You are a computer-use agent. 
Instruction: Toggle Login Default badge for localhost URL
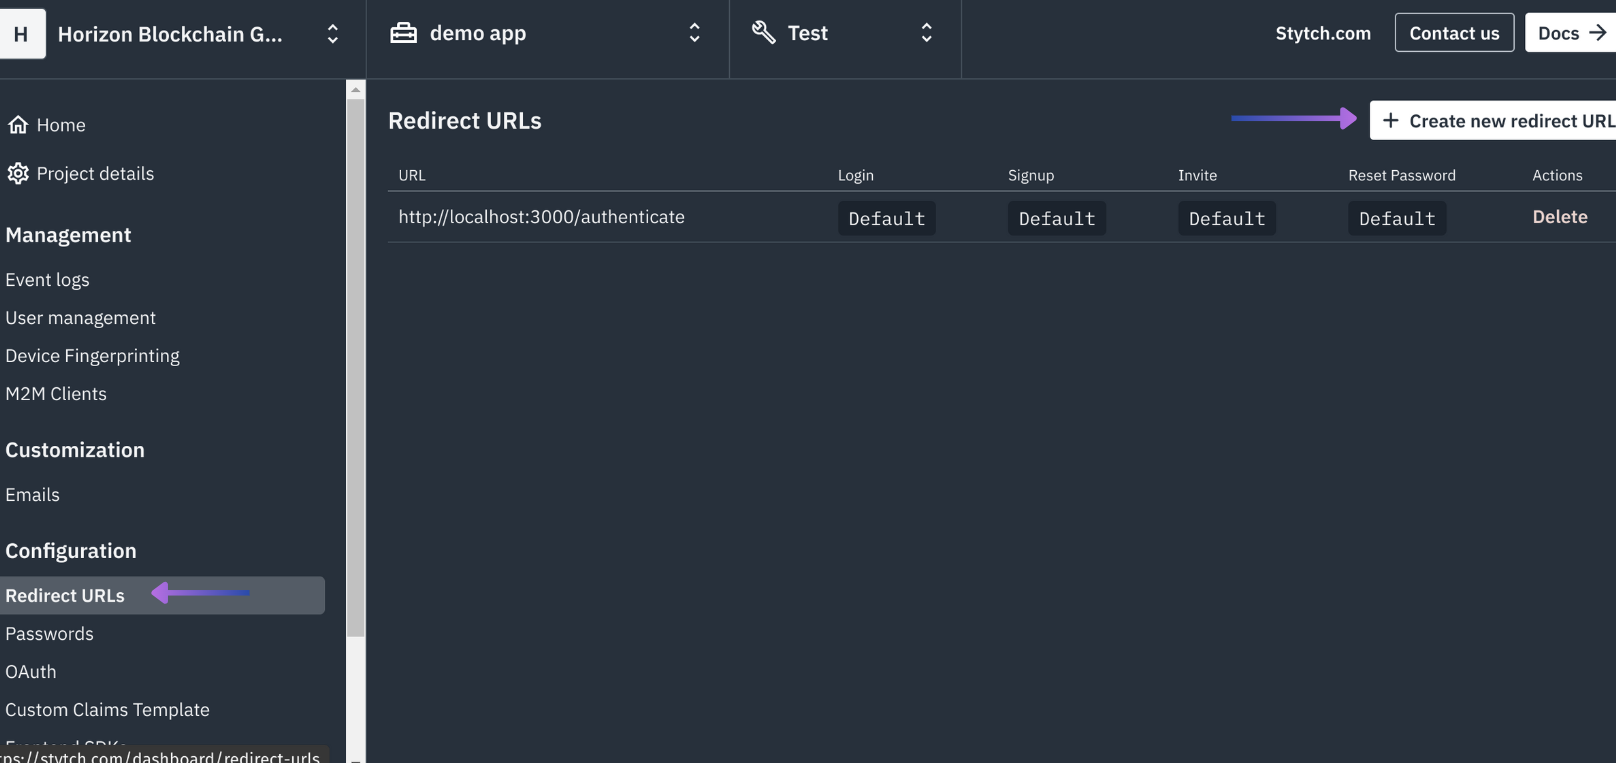click(886, 219)
